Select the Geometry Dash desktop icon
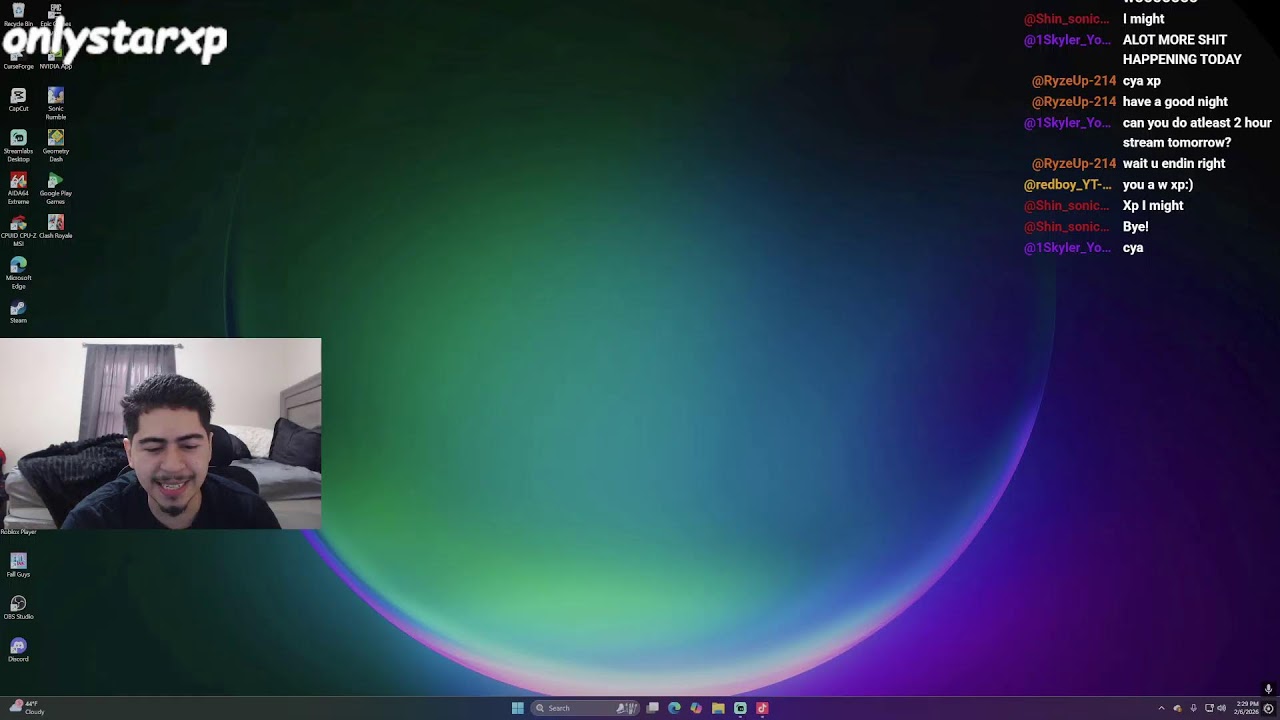 [55, 146]
